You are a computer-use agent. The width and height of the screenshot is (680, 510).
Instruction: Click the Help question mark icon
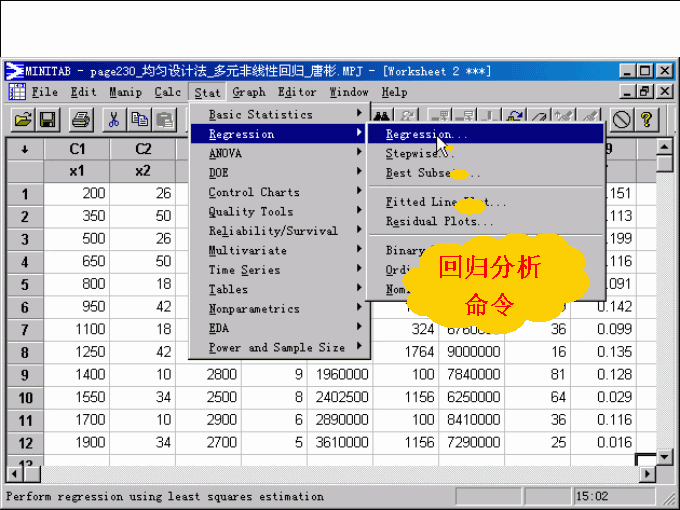coord(648,120)
